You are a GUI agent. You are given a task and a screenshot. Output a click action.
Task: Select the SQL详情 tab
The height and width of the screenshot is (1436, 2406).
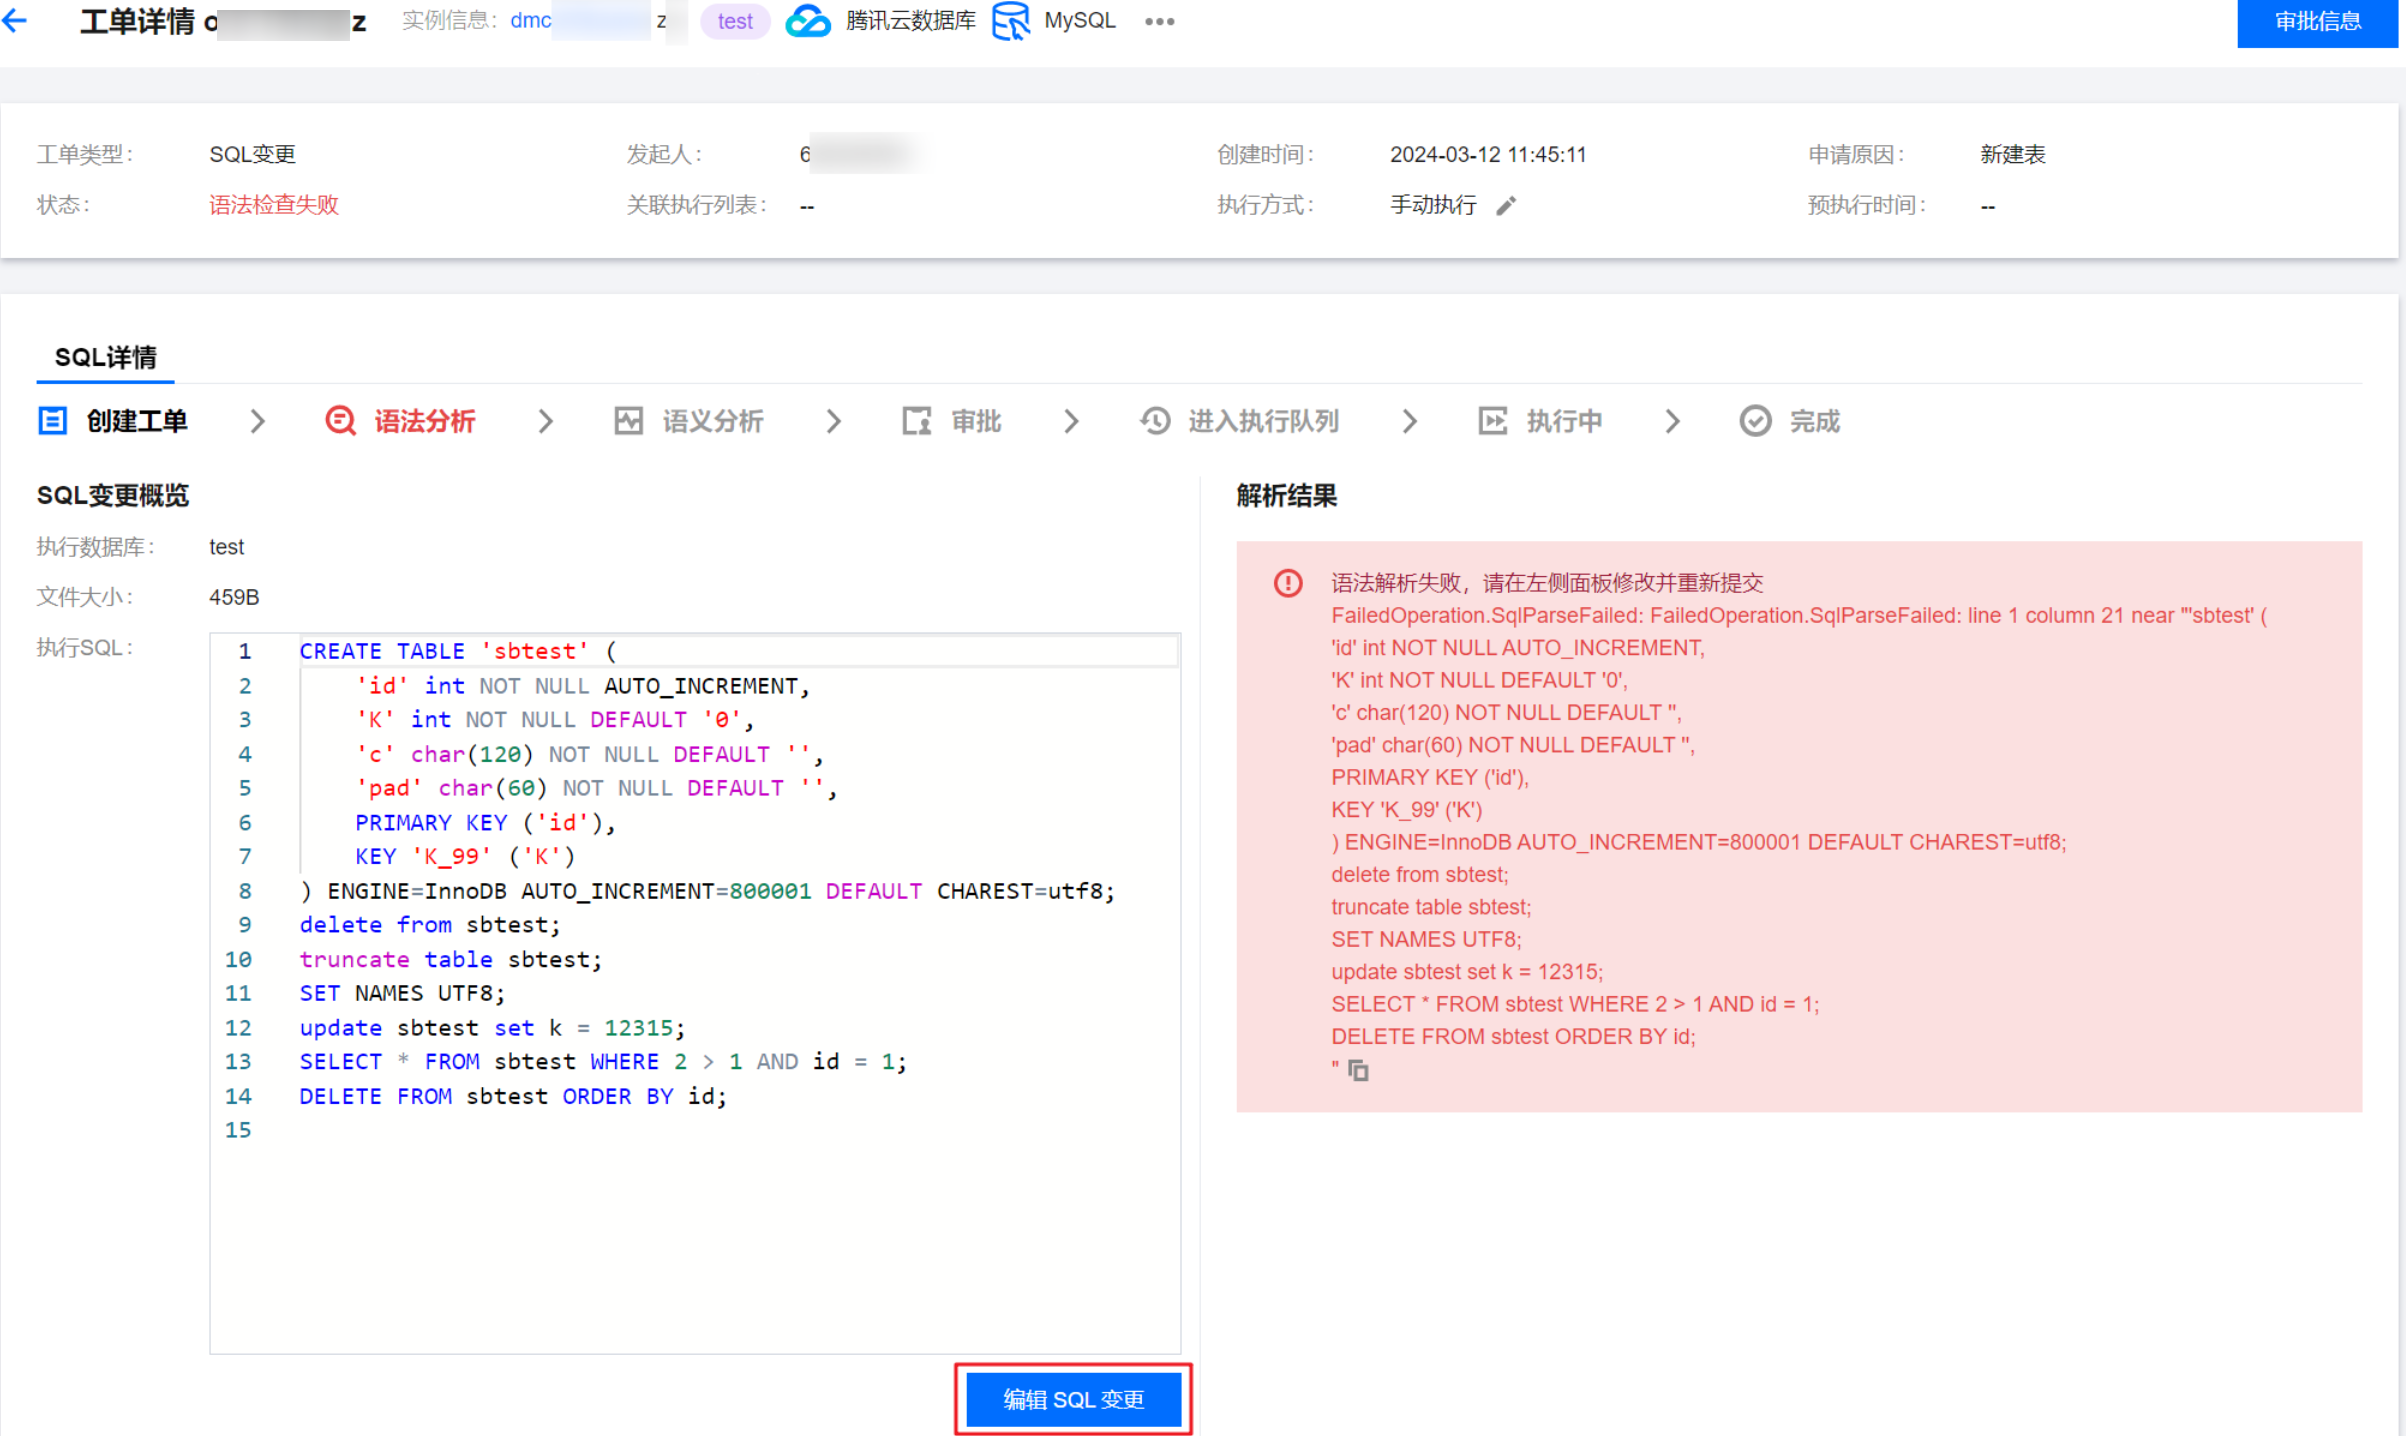tap(105, 357)
